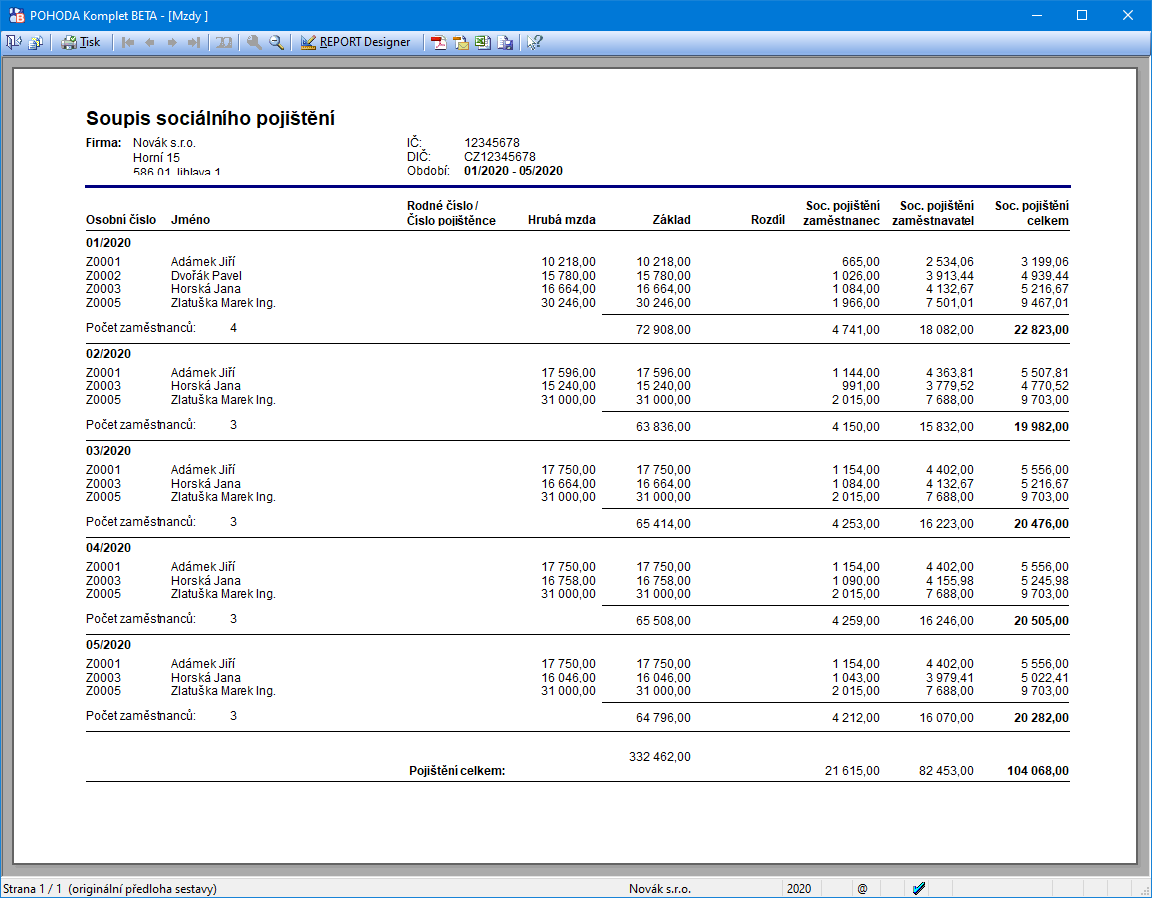1152x898 pixels.
Task: Click the 05/2020 total 20 282,00
Action: tap(1041, 718)
